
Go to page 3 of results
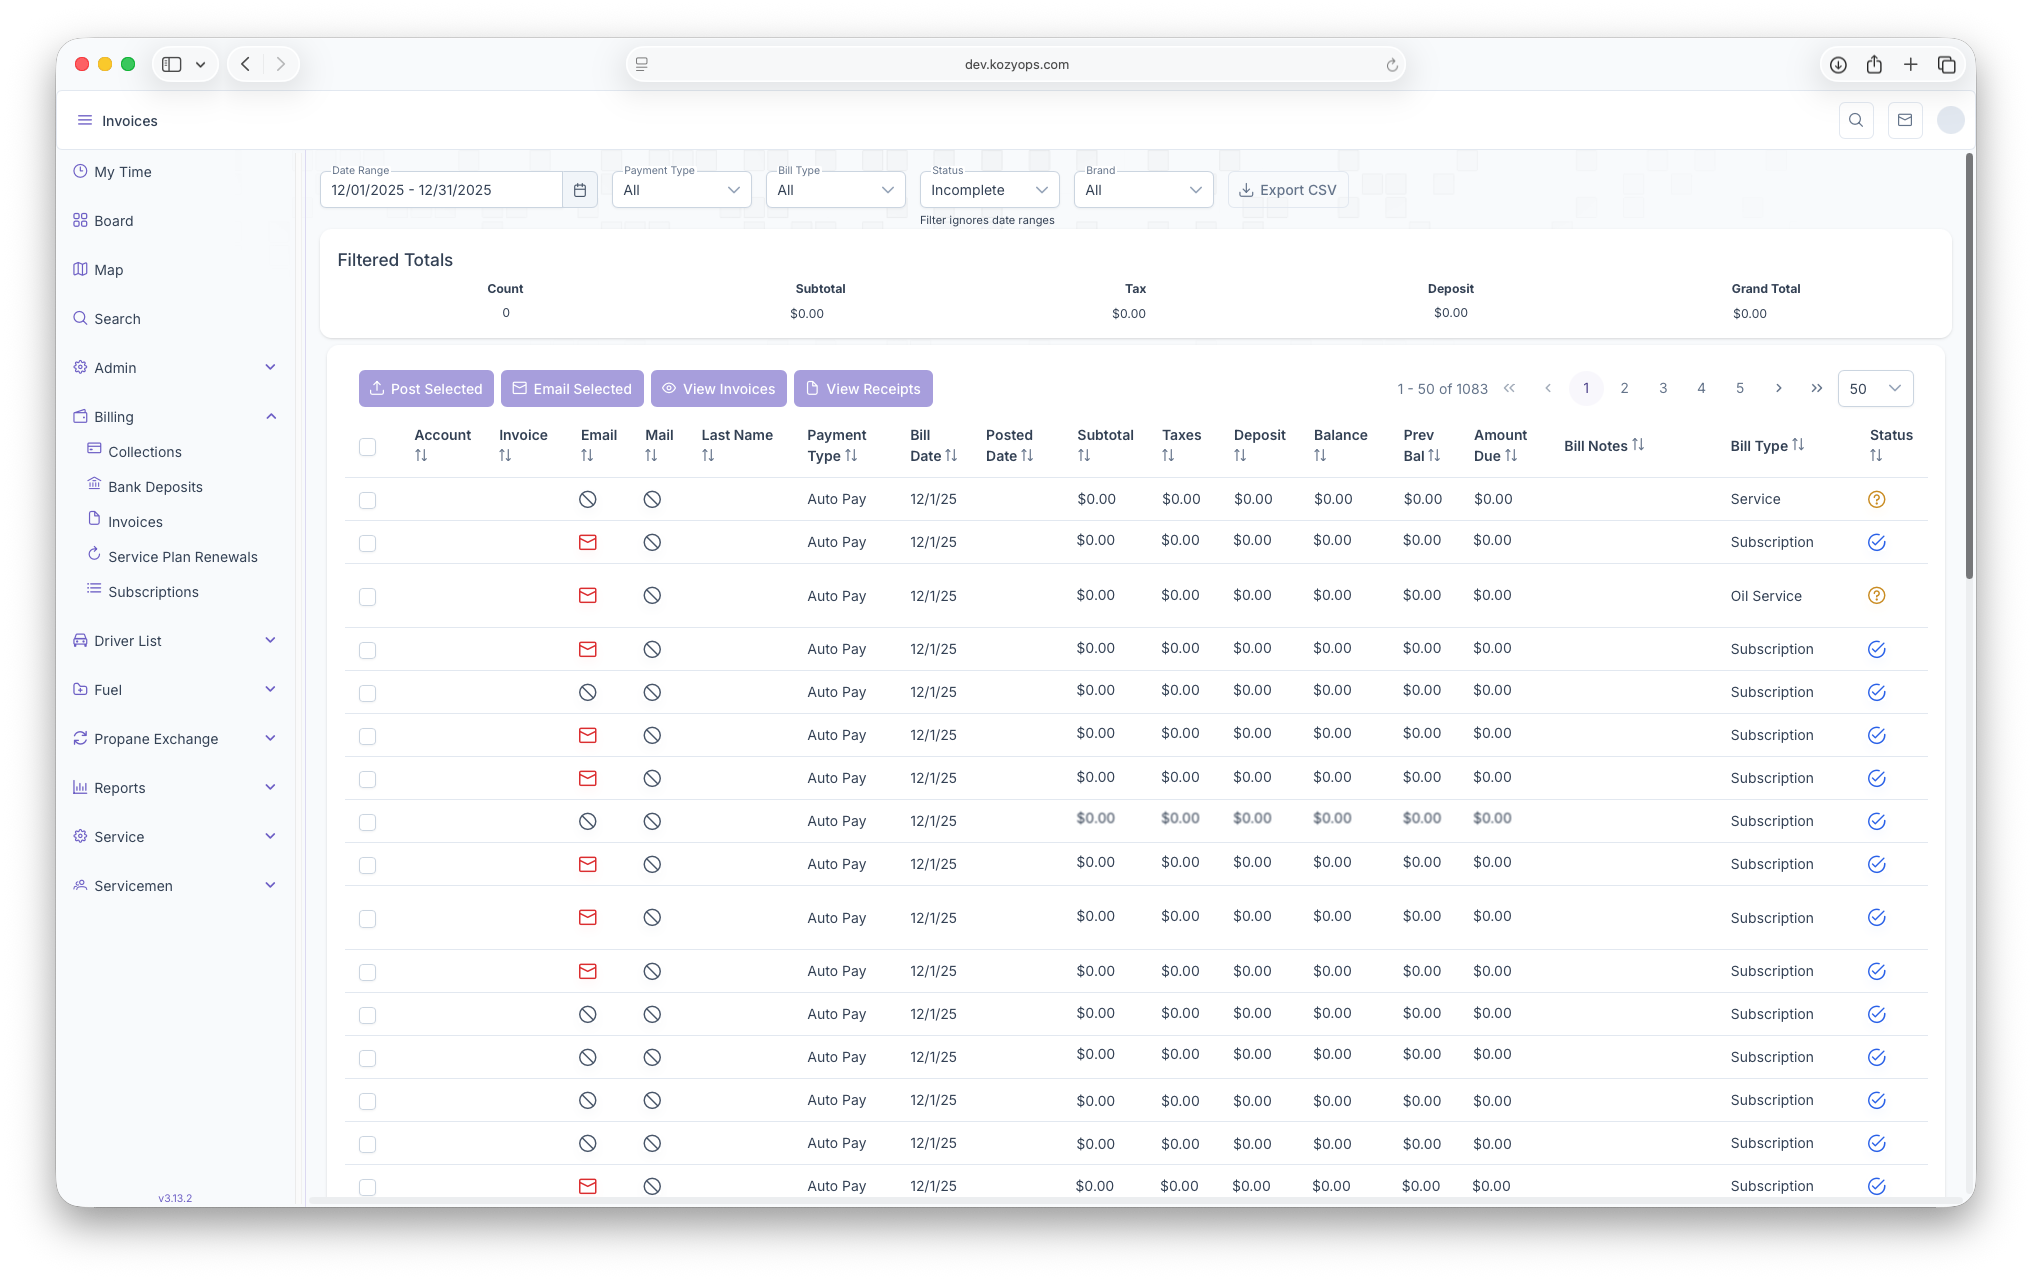coord(1663,388)
